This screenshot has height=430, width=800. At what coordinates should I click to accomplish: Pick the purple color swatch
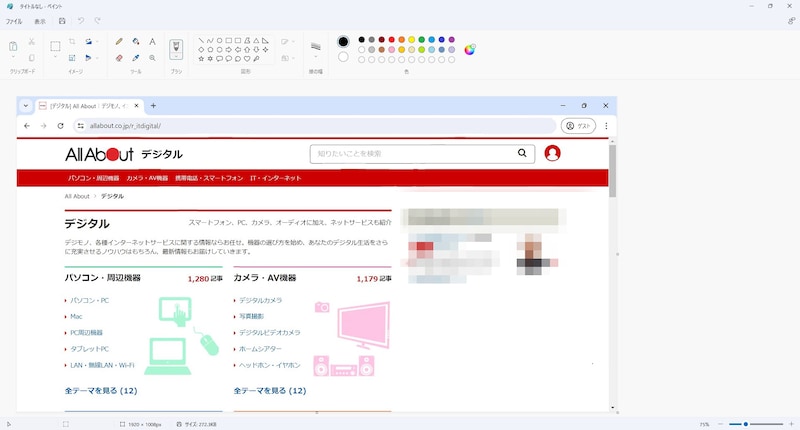coord(452,39)
